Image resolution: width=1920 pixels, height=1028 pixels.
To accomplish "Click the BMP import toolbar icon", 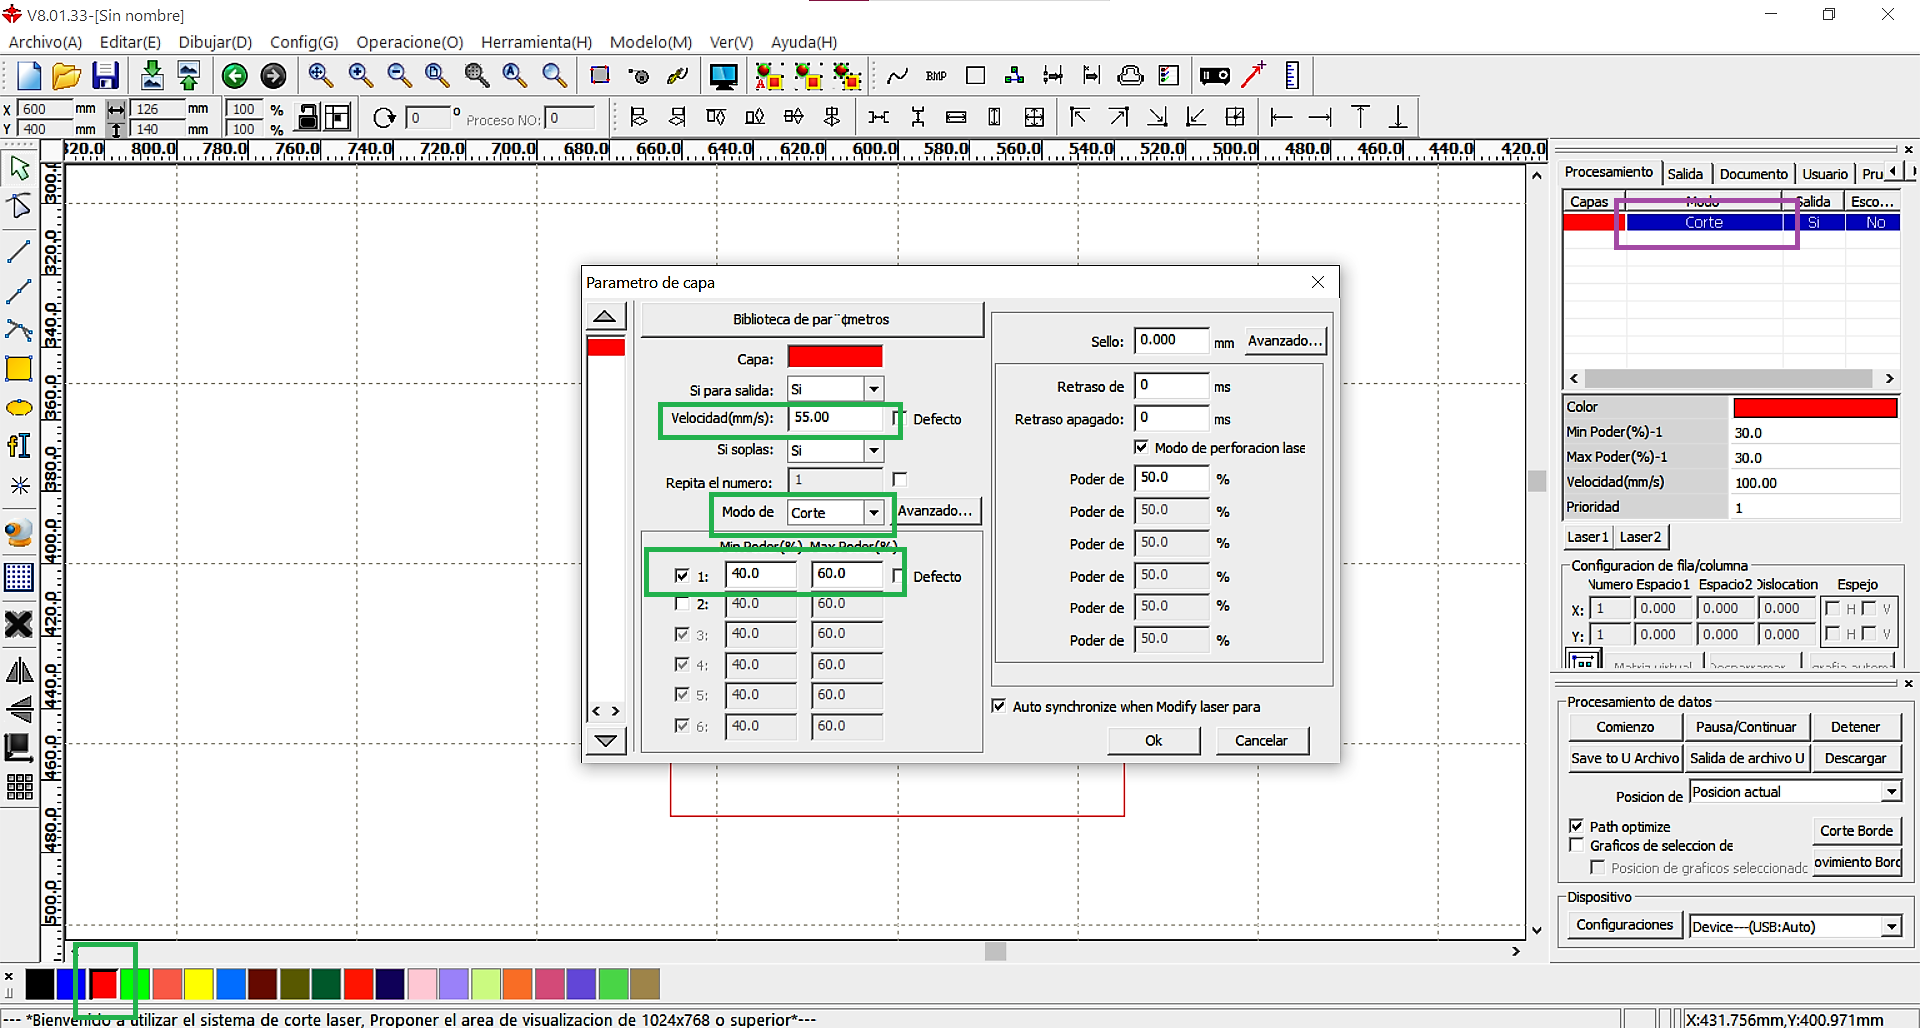I will 936,76.
